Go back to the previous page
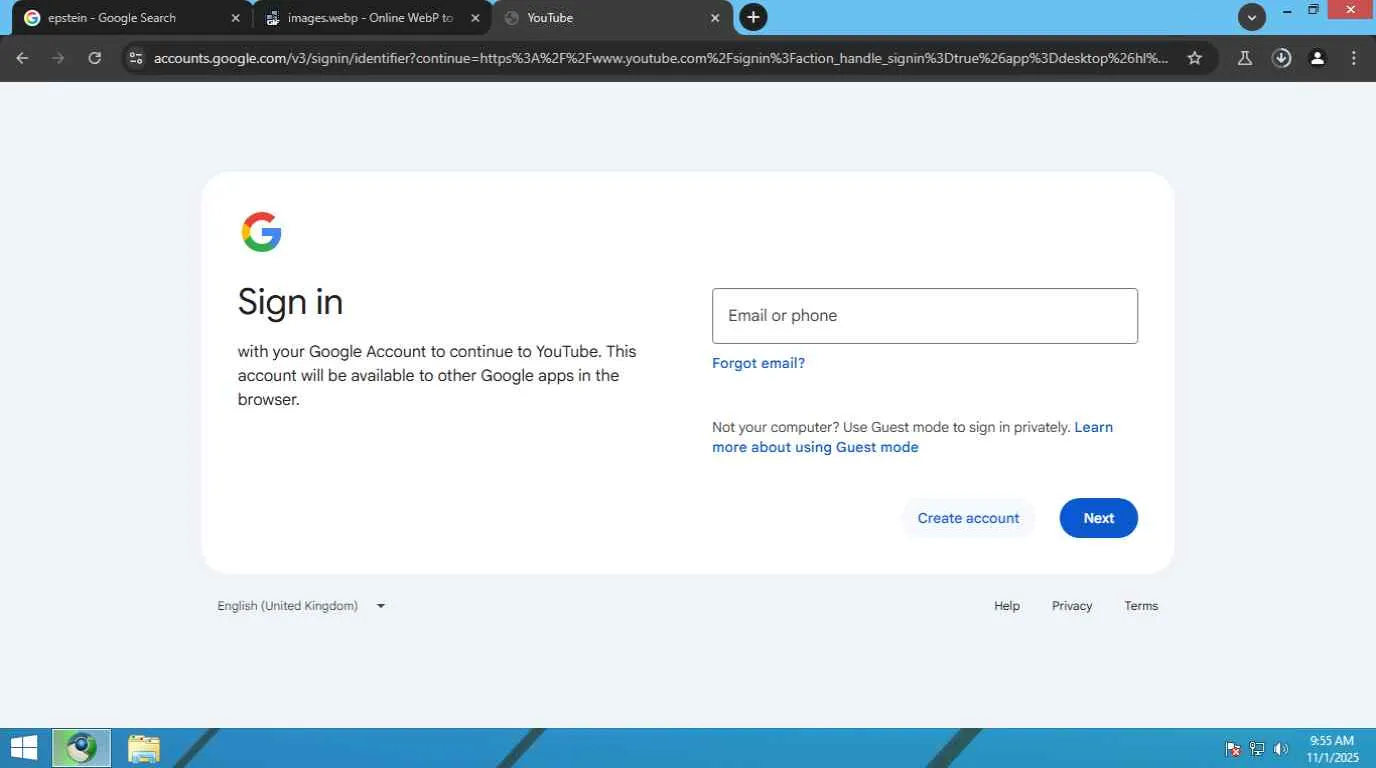Viewport: 1376px width, 768px height. (22, 58)
